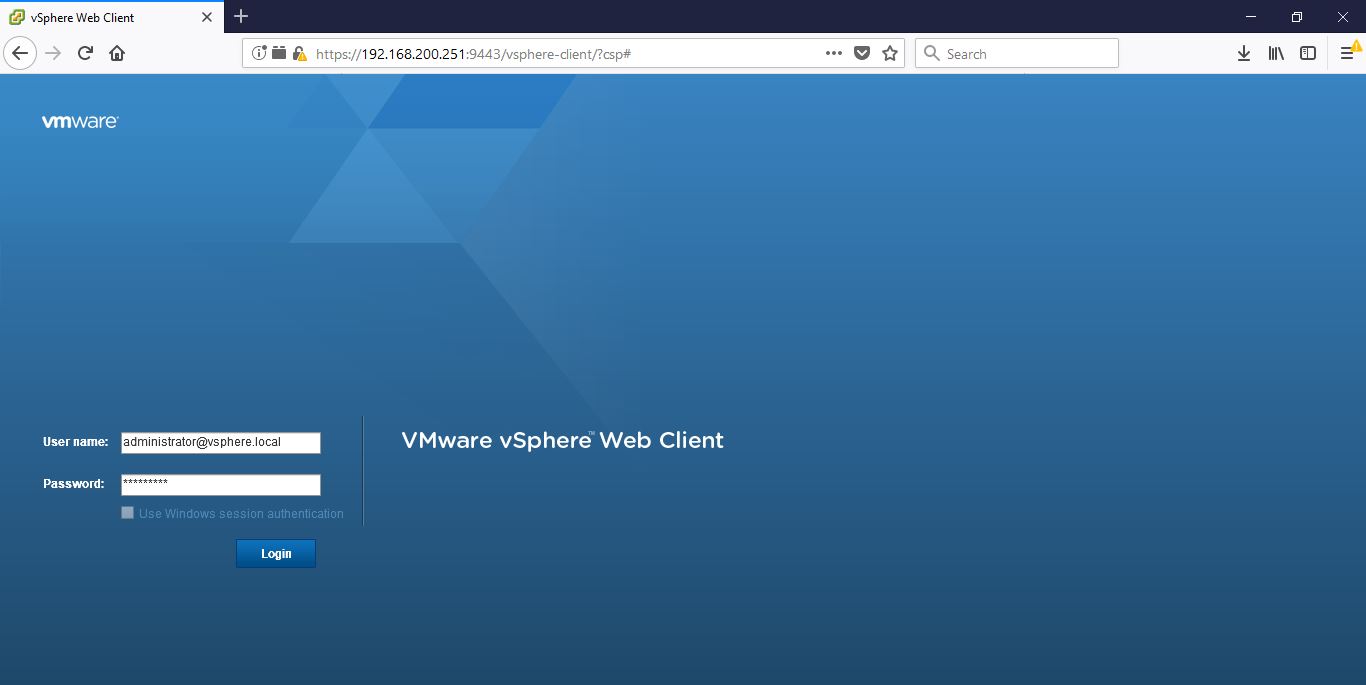The width and height of the screenshot is (1366, 685).
Task: Bookmark this page with the star icon
Action: [x=889, y=54]
